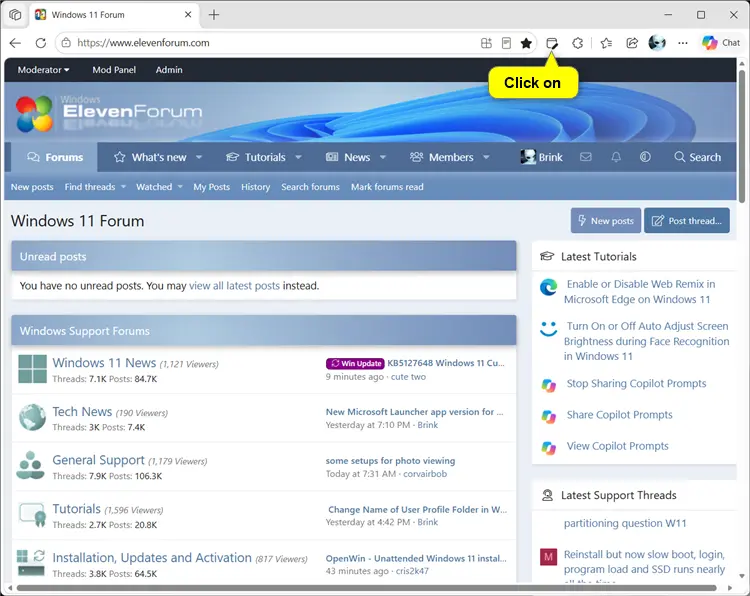Open tab actions menu icon
This screenshot has width=750, height=596.
[x=15, y=15]
